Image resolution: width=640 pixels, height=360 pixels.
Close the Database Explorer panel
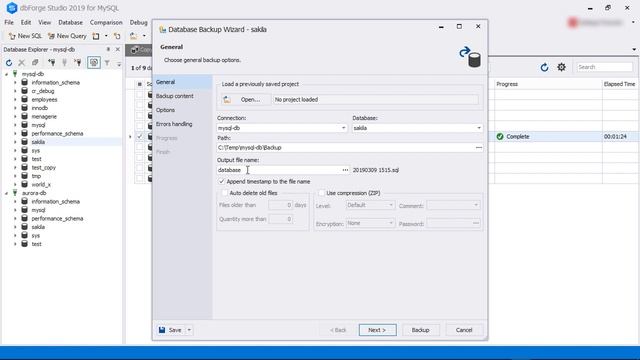coord(118,49)
